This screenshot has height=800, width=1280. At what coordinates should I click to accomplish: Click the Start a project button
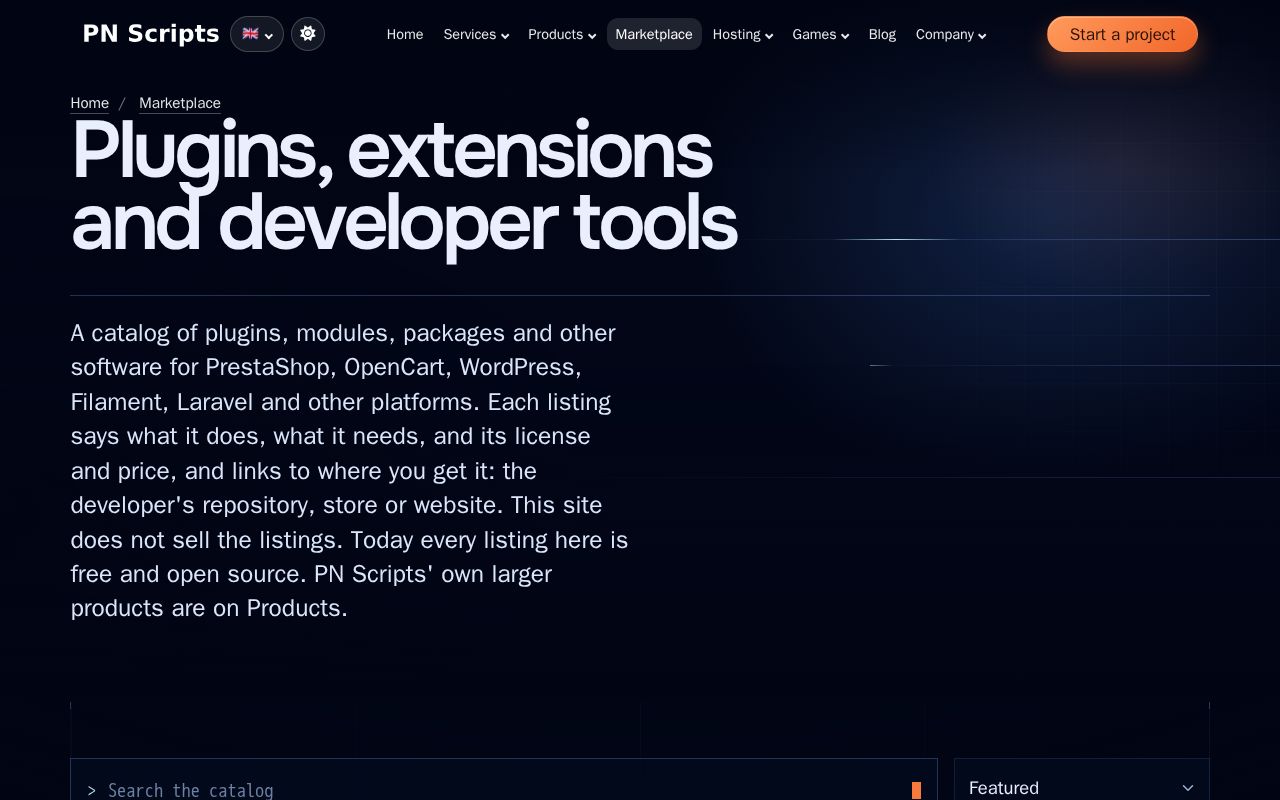(x=1122, y=34)
